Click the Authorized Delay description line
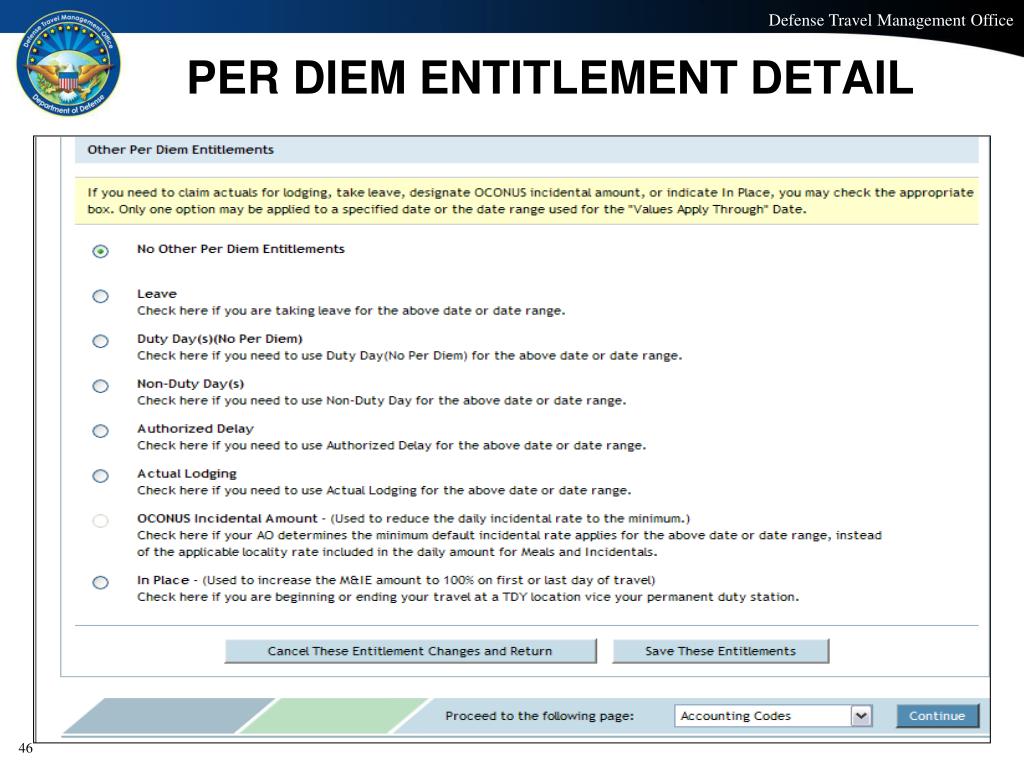 [x=391, y=445]
